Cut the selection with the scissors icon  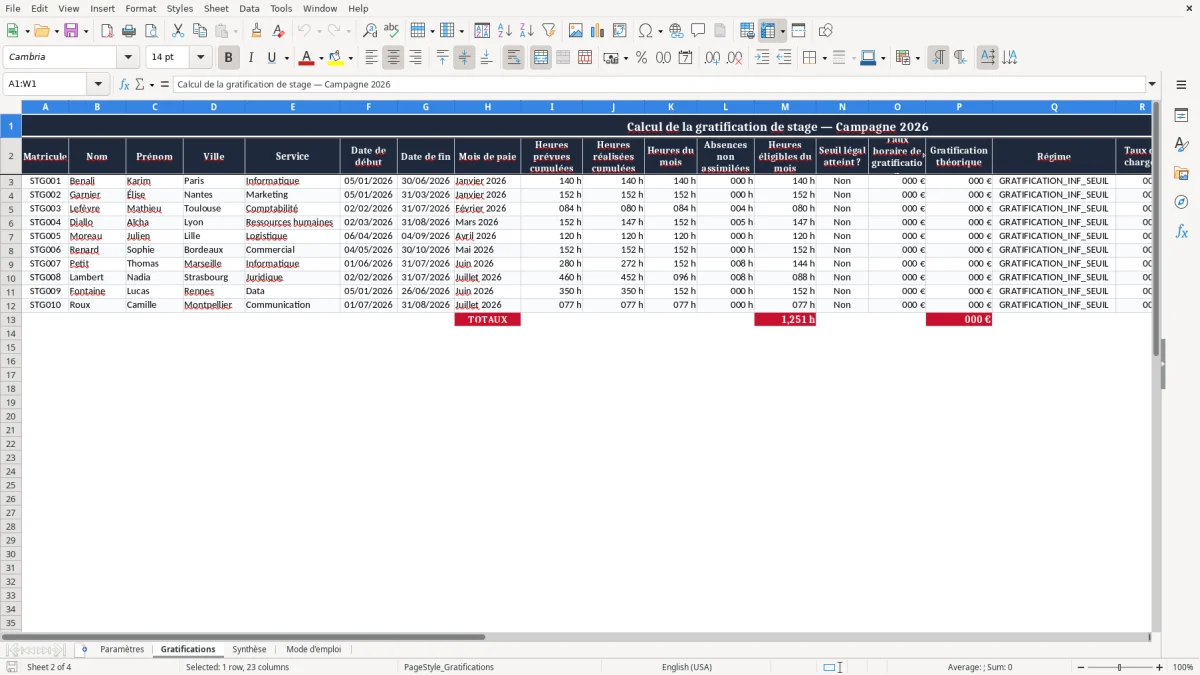178,31
